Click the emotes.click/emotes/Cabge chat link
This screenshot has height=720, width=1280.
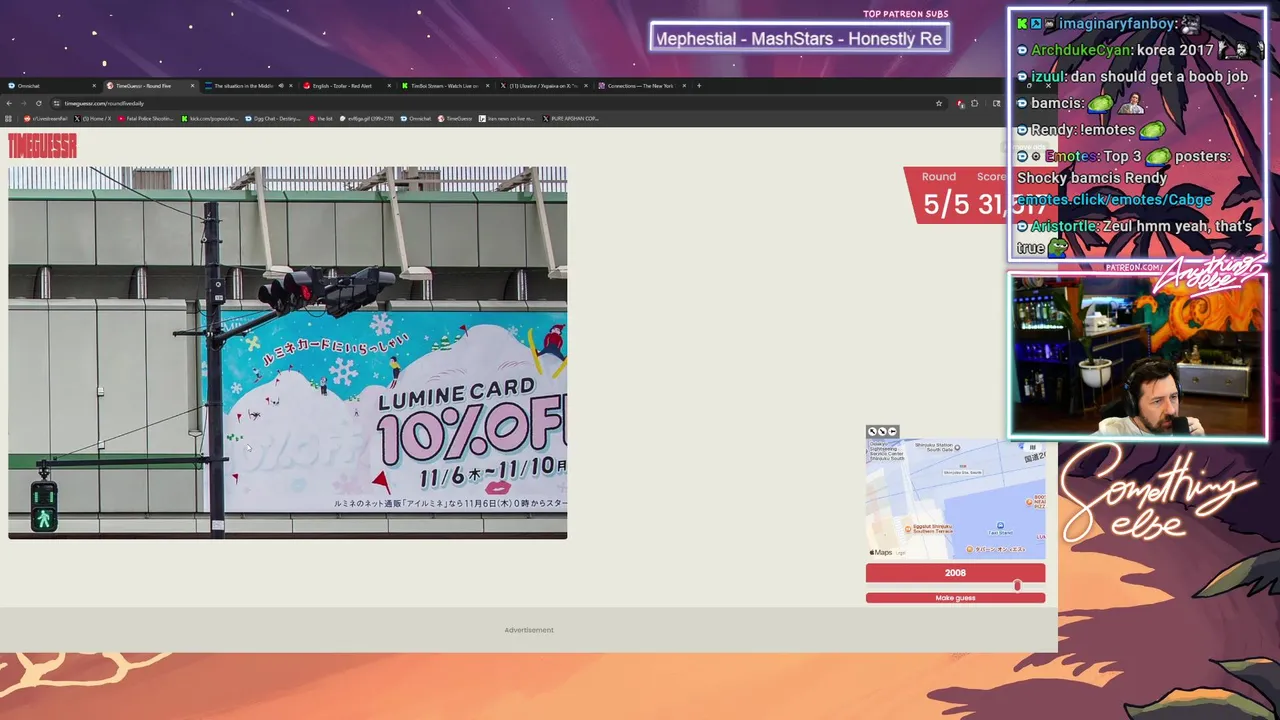[x=1114, y=200]
